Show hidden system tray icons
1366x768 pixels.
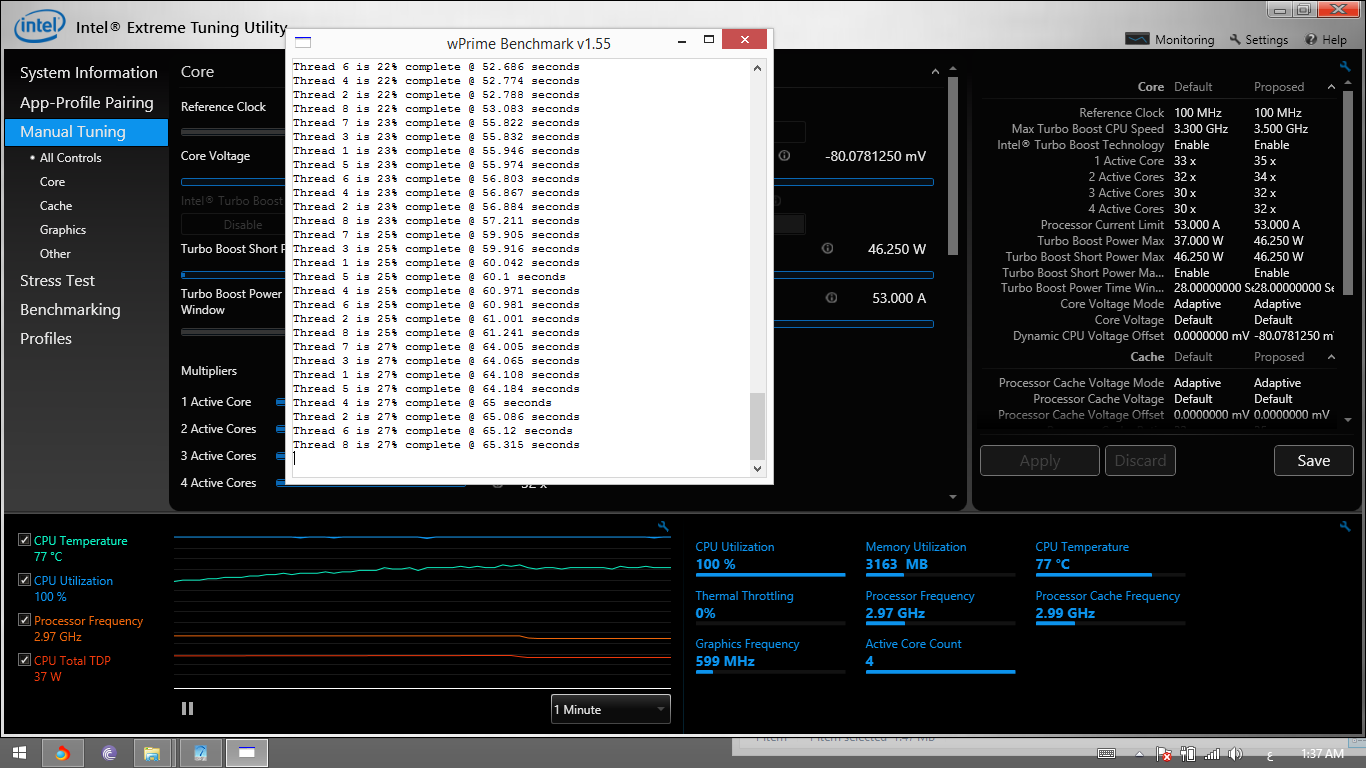coord(1139,754)
